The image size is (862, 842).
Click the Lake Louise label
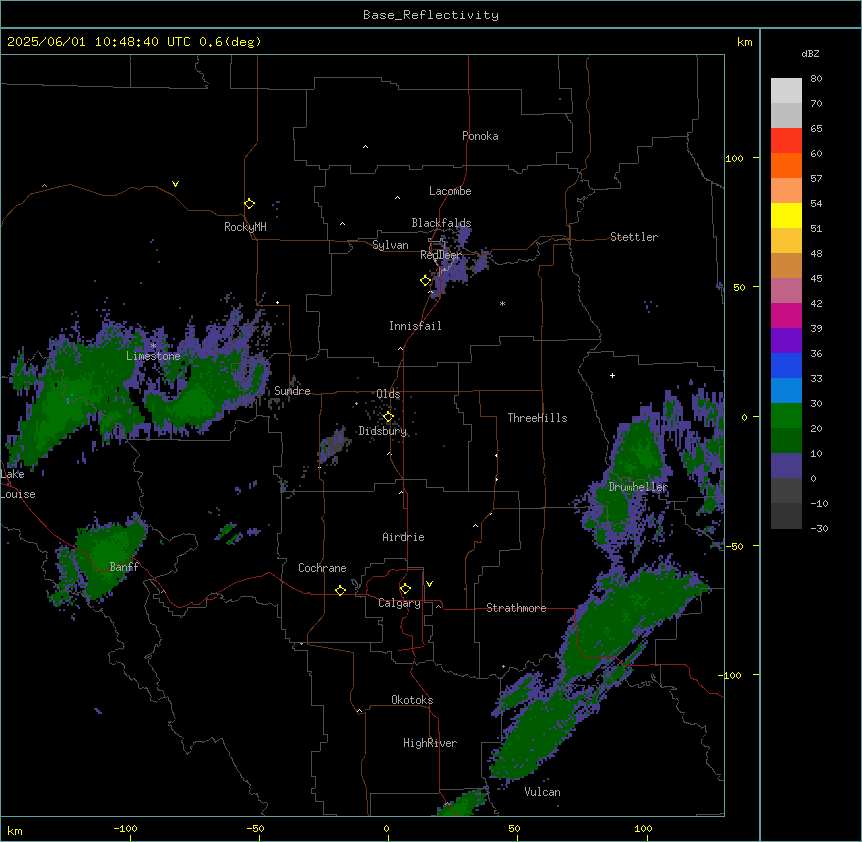click(18, 484)
